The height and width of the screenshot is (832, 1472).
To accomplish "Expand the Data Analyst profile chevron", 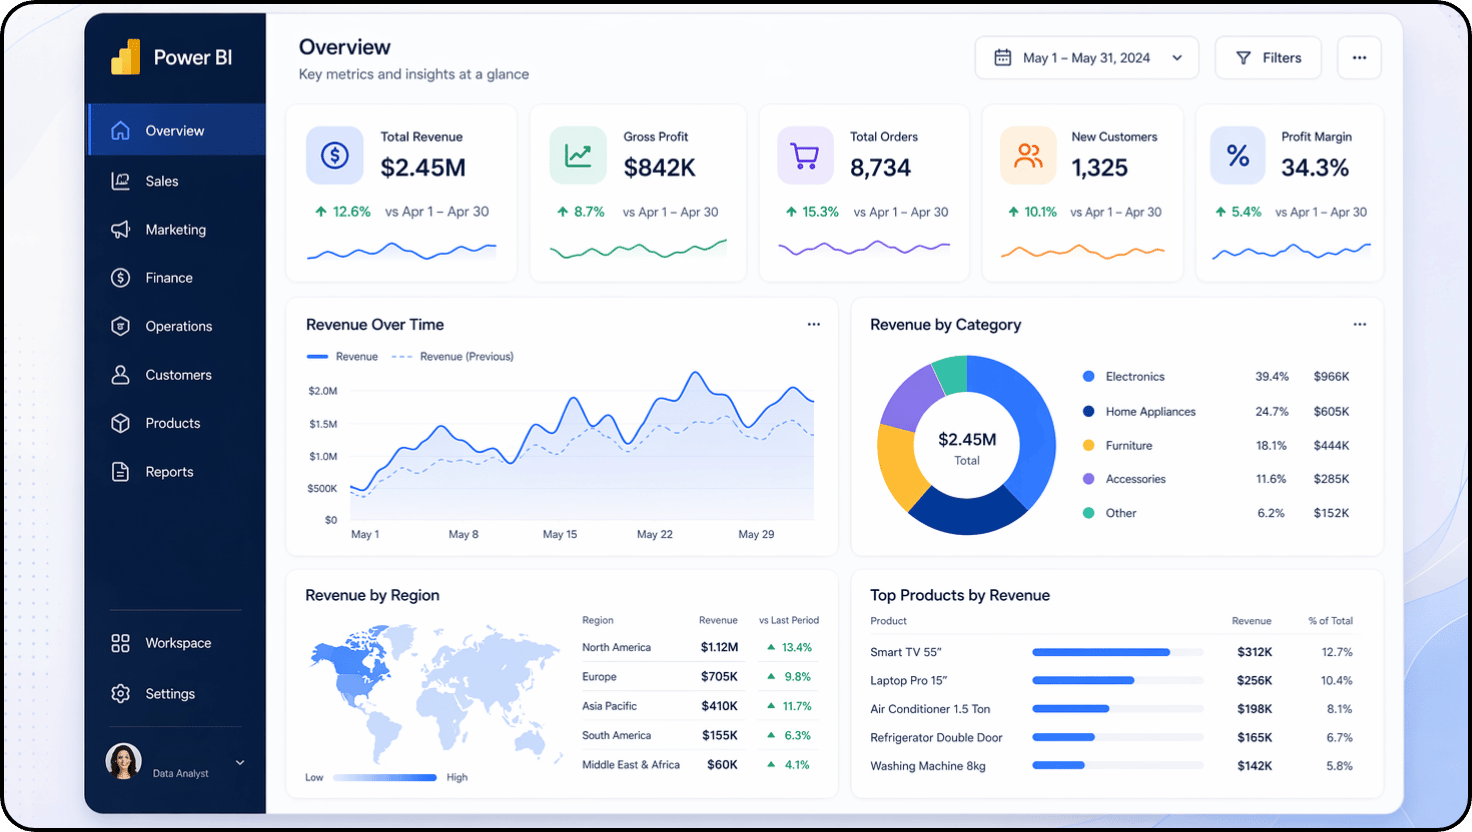I will [240, 762].
